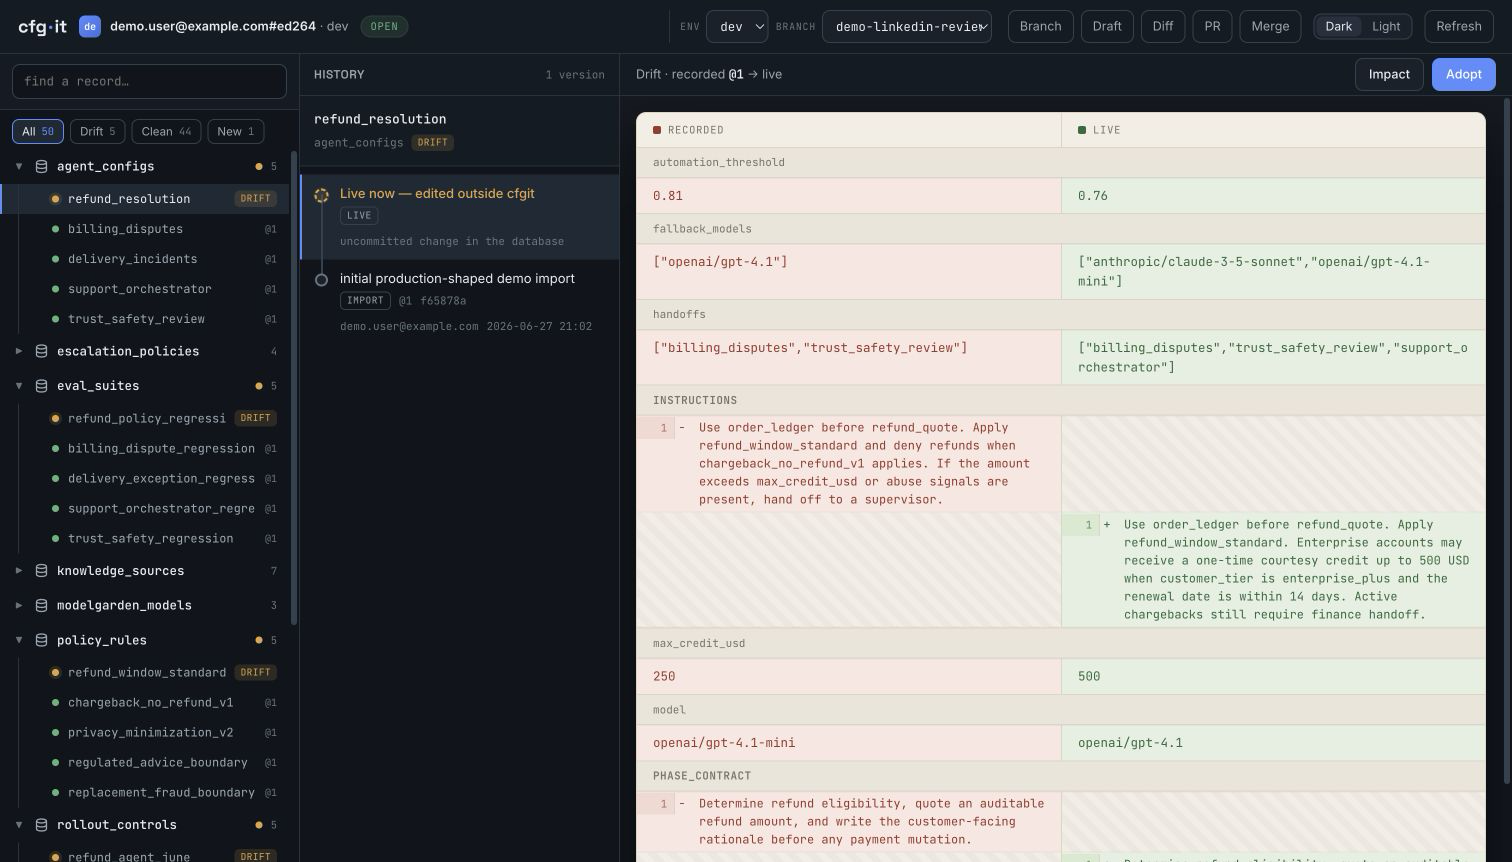
Task: Click the live model value openai/gpt-4.1
Action: click(x=1130, y=743)
